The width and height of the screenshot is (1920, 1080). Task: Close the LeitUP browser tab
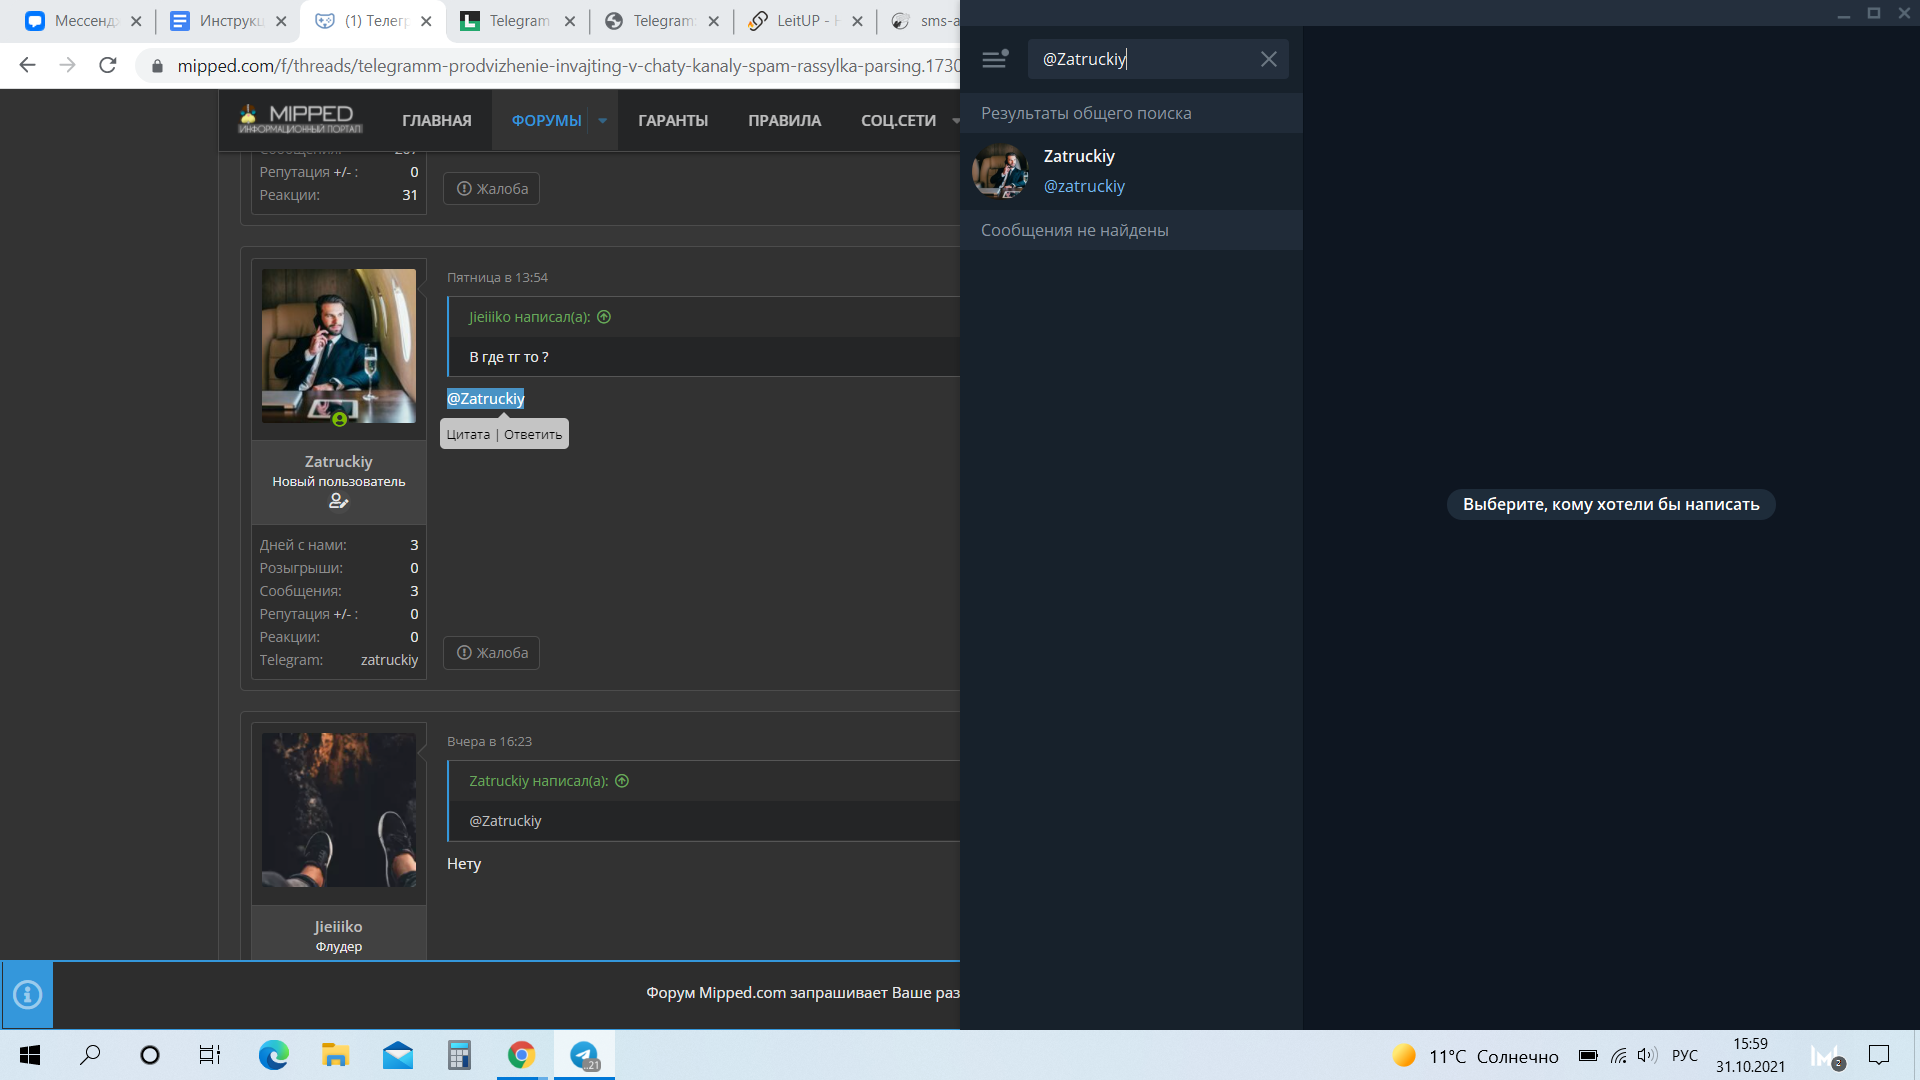pos(857,21)
